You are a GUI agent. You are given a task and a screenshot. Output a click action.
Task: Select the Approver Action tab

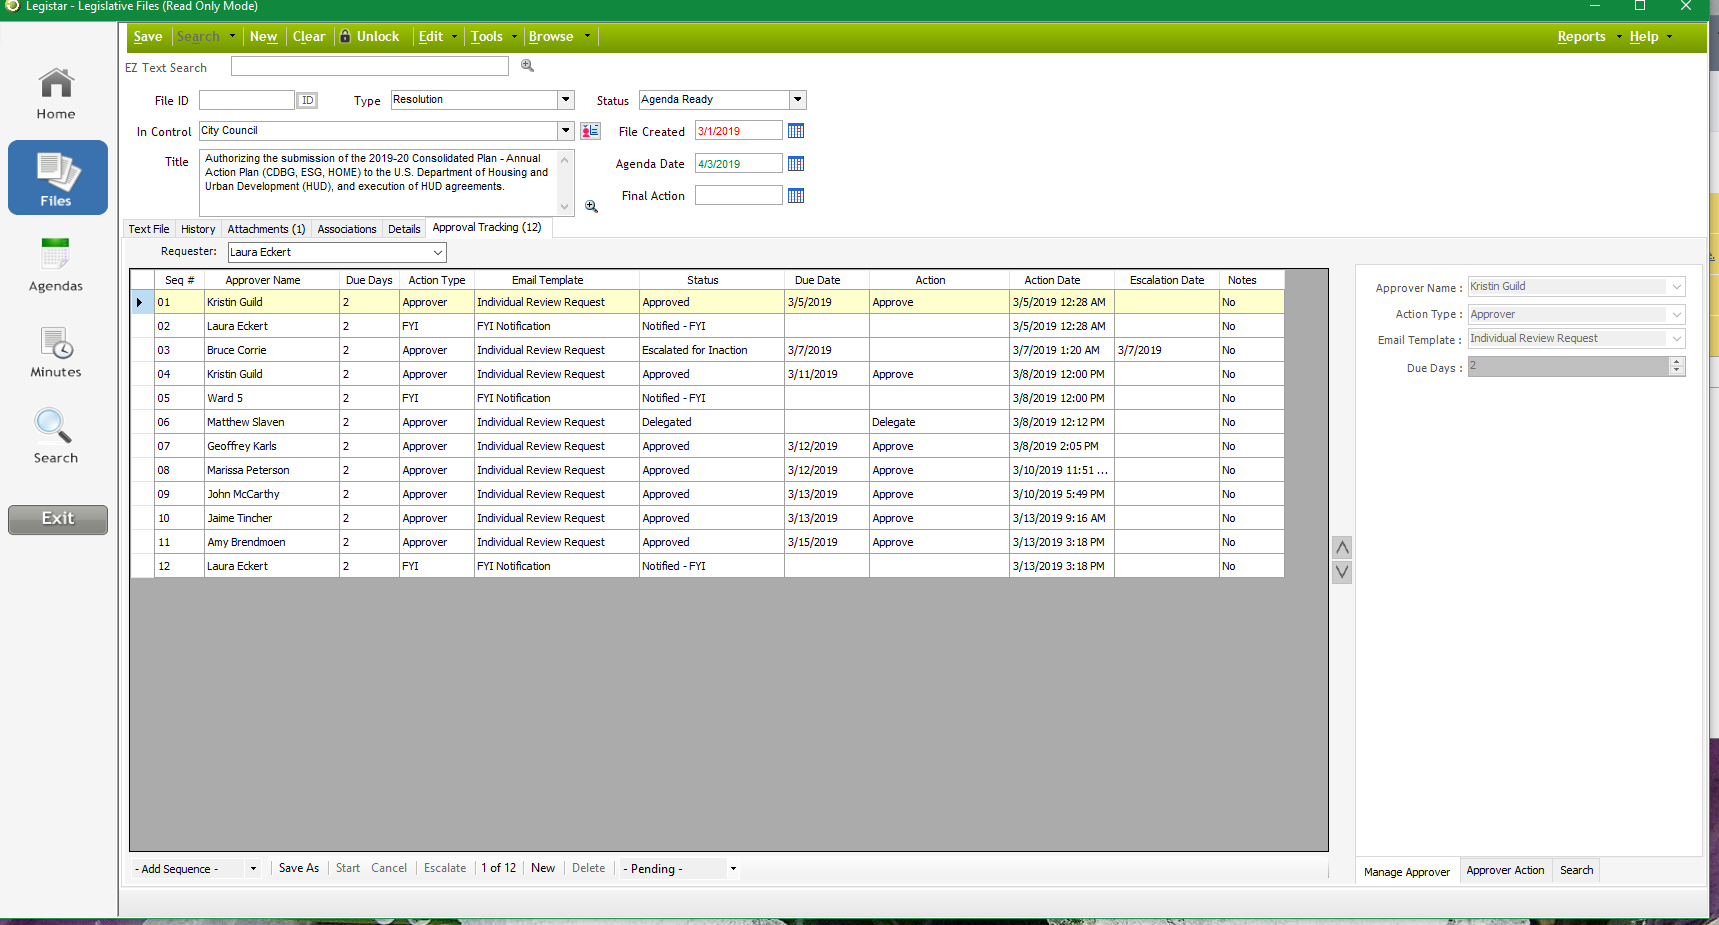coord(1505,871)
